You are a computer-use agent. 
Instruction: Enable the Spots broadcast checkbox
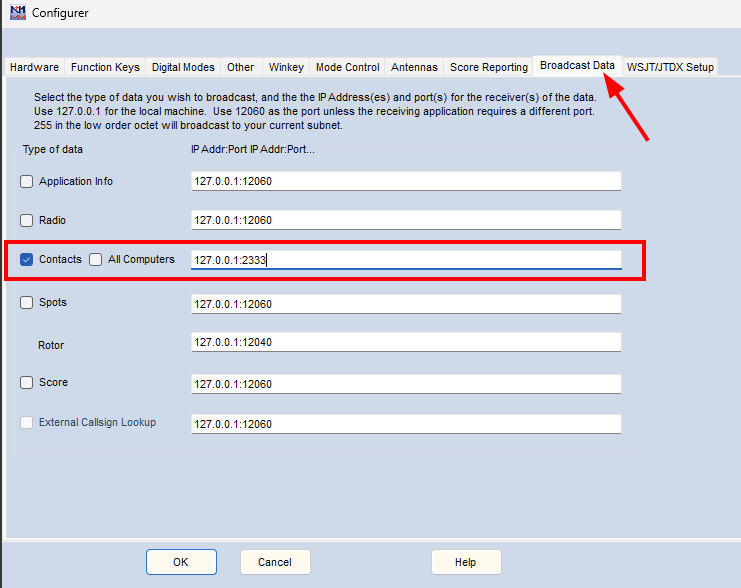(x=27, y=303)
